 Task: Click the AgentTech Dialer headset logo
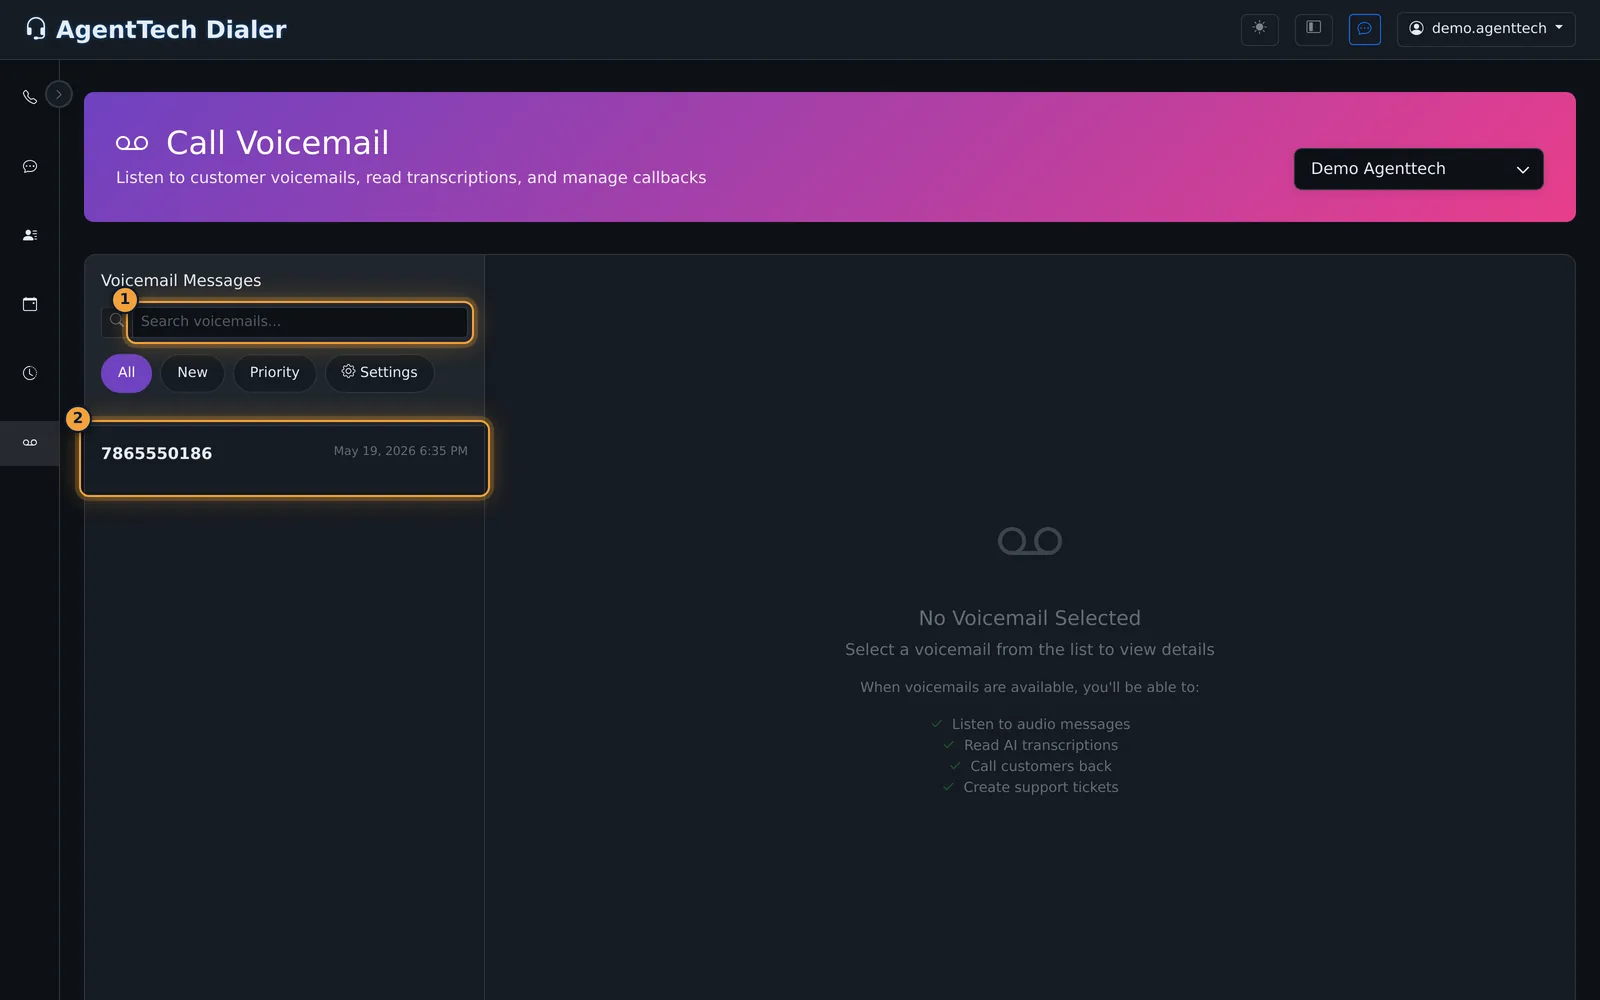pos(36,29)
